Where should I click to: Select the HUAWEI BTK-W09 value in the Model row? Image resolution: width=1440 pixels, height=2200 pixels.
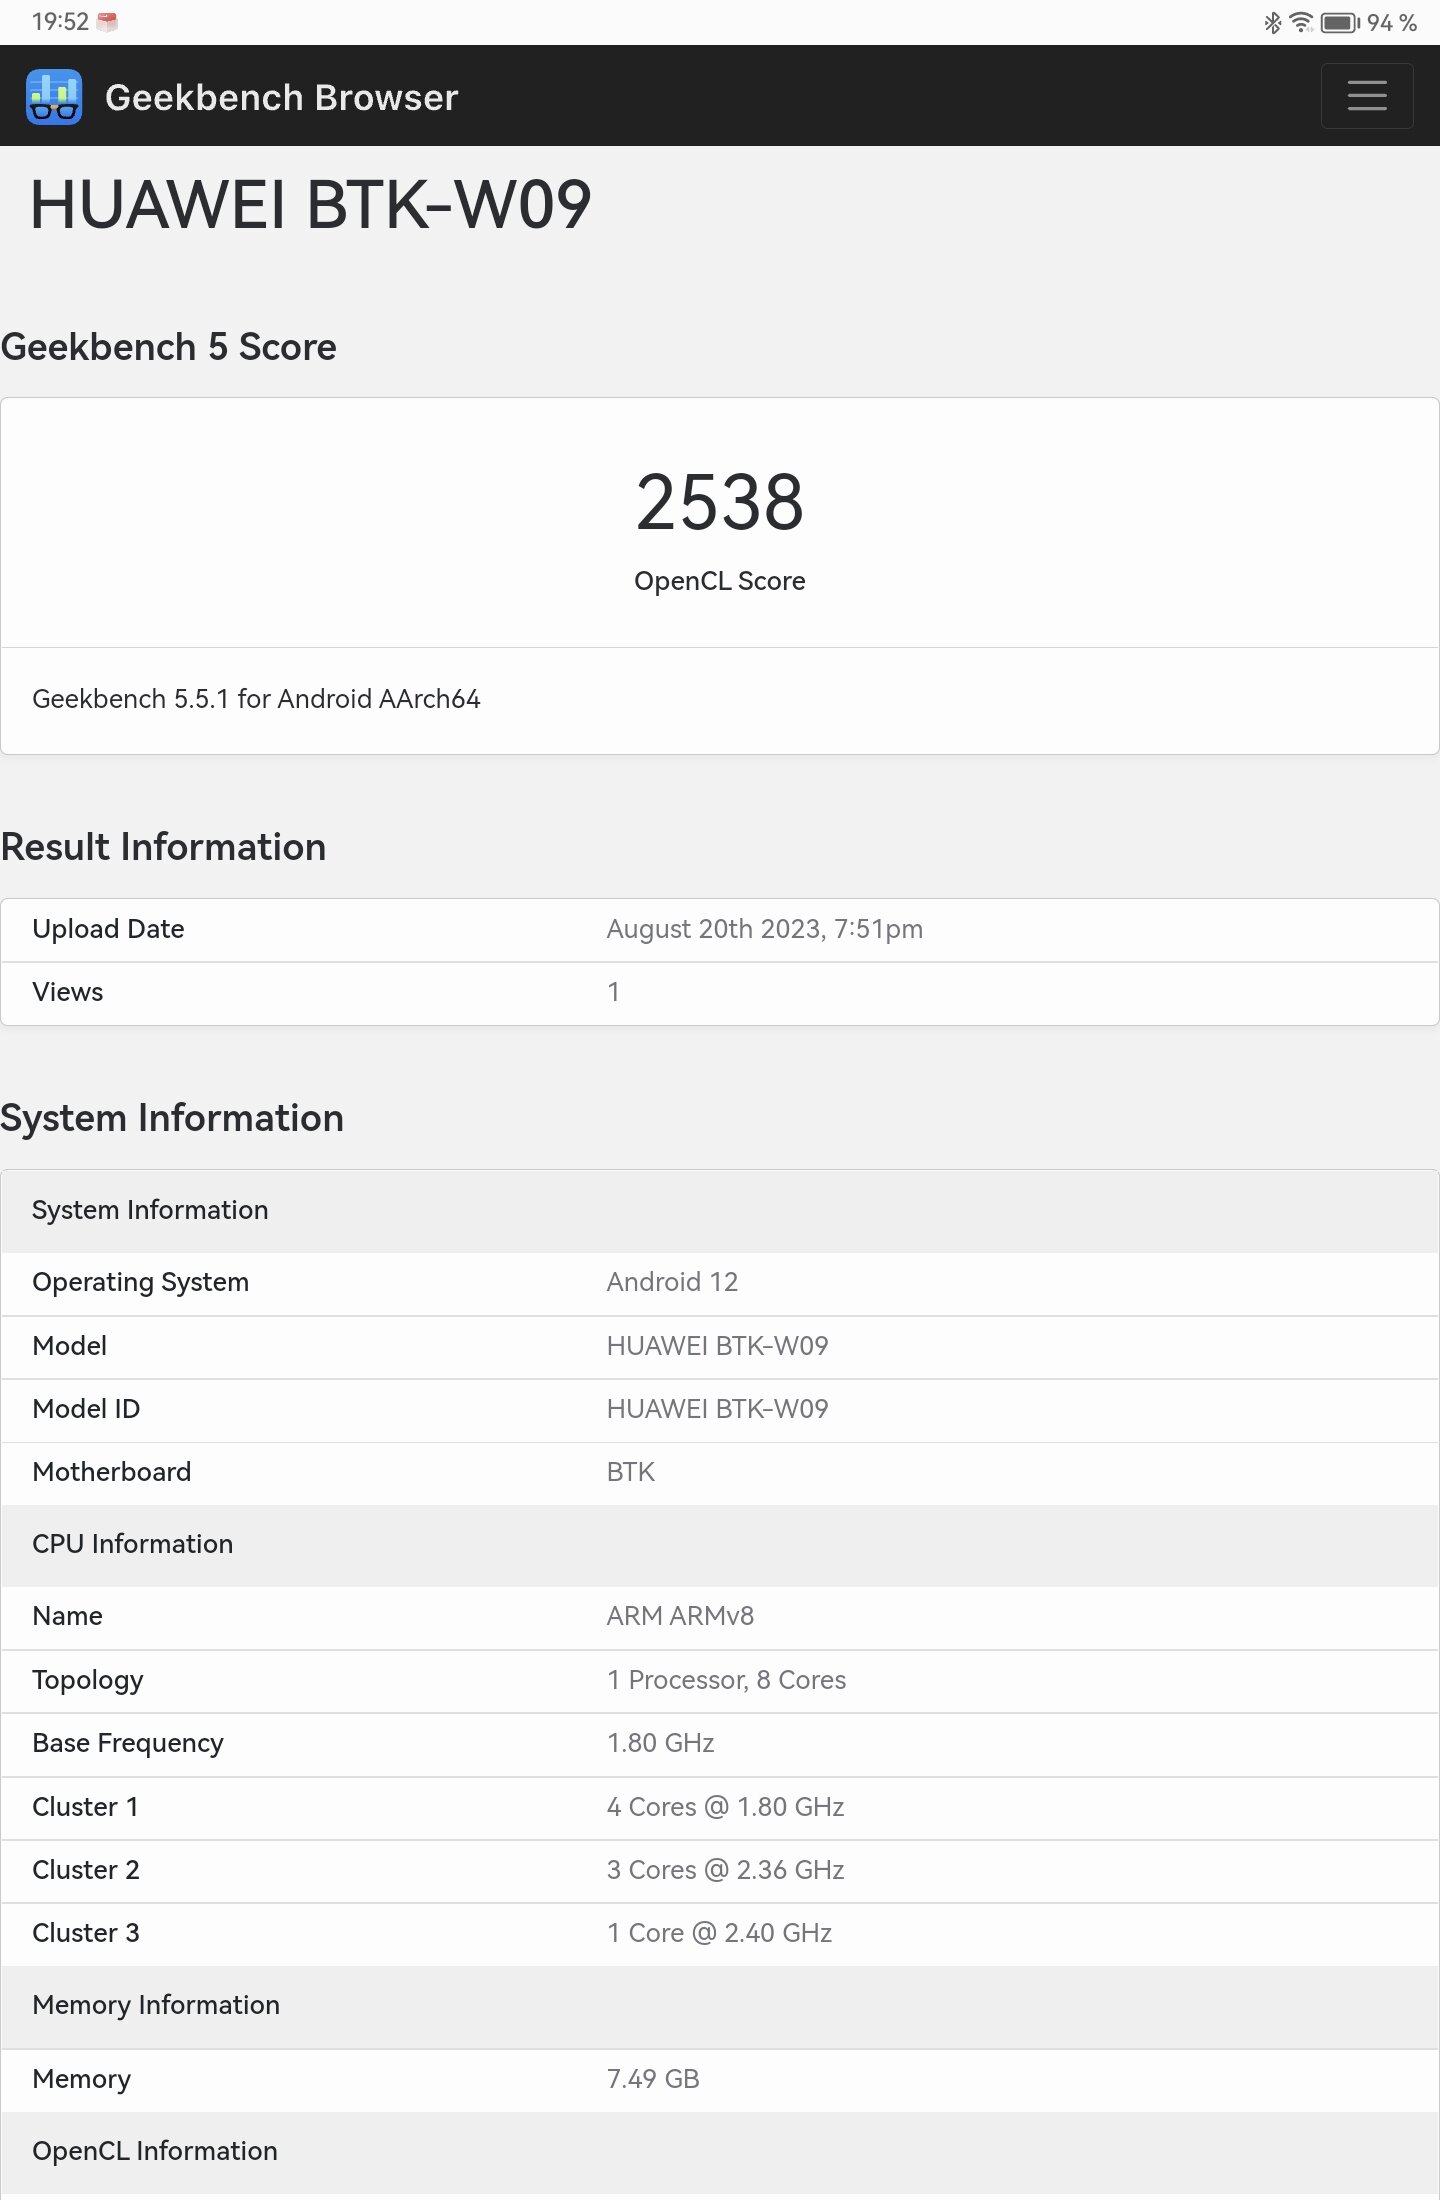[x=718, y=1346]
